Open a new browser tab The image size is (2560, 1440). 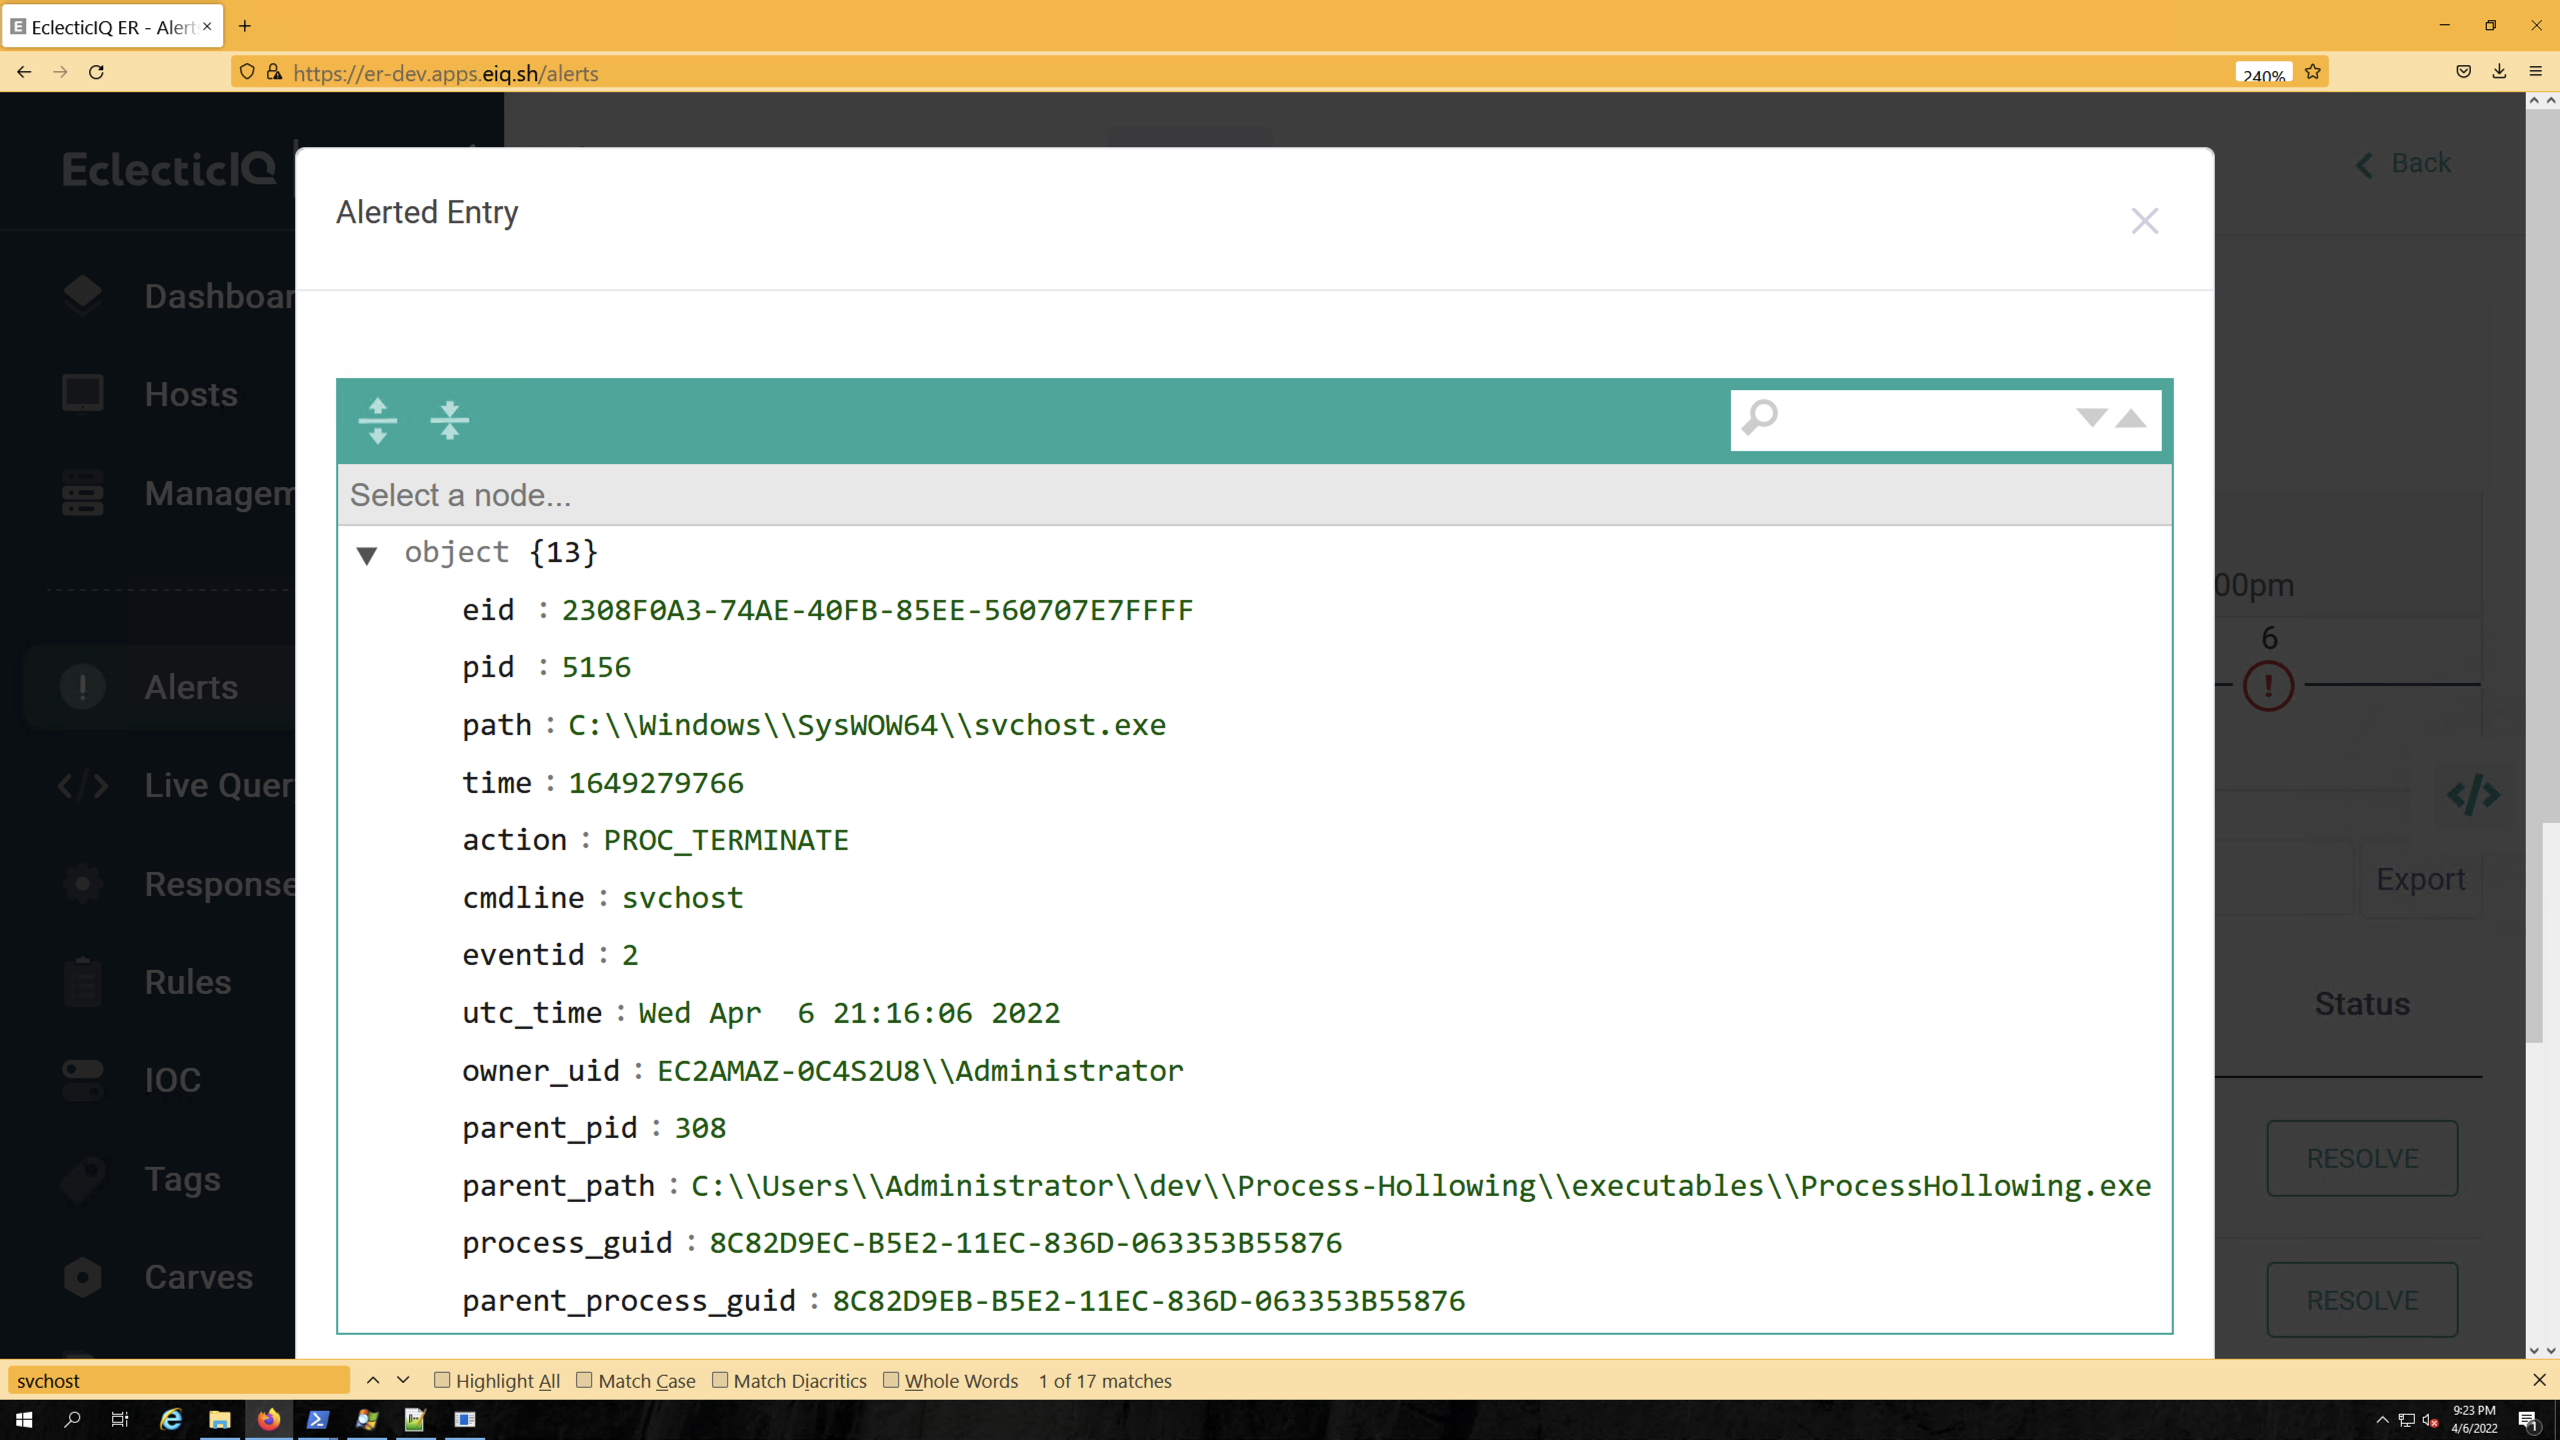coord(245,26)
